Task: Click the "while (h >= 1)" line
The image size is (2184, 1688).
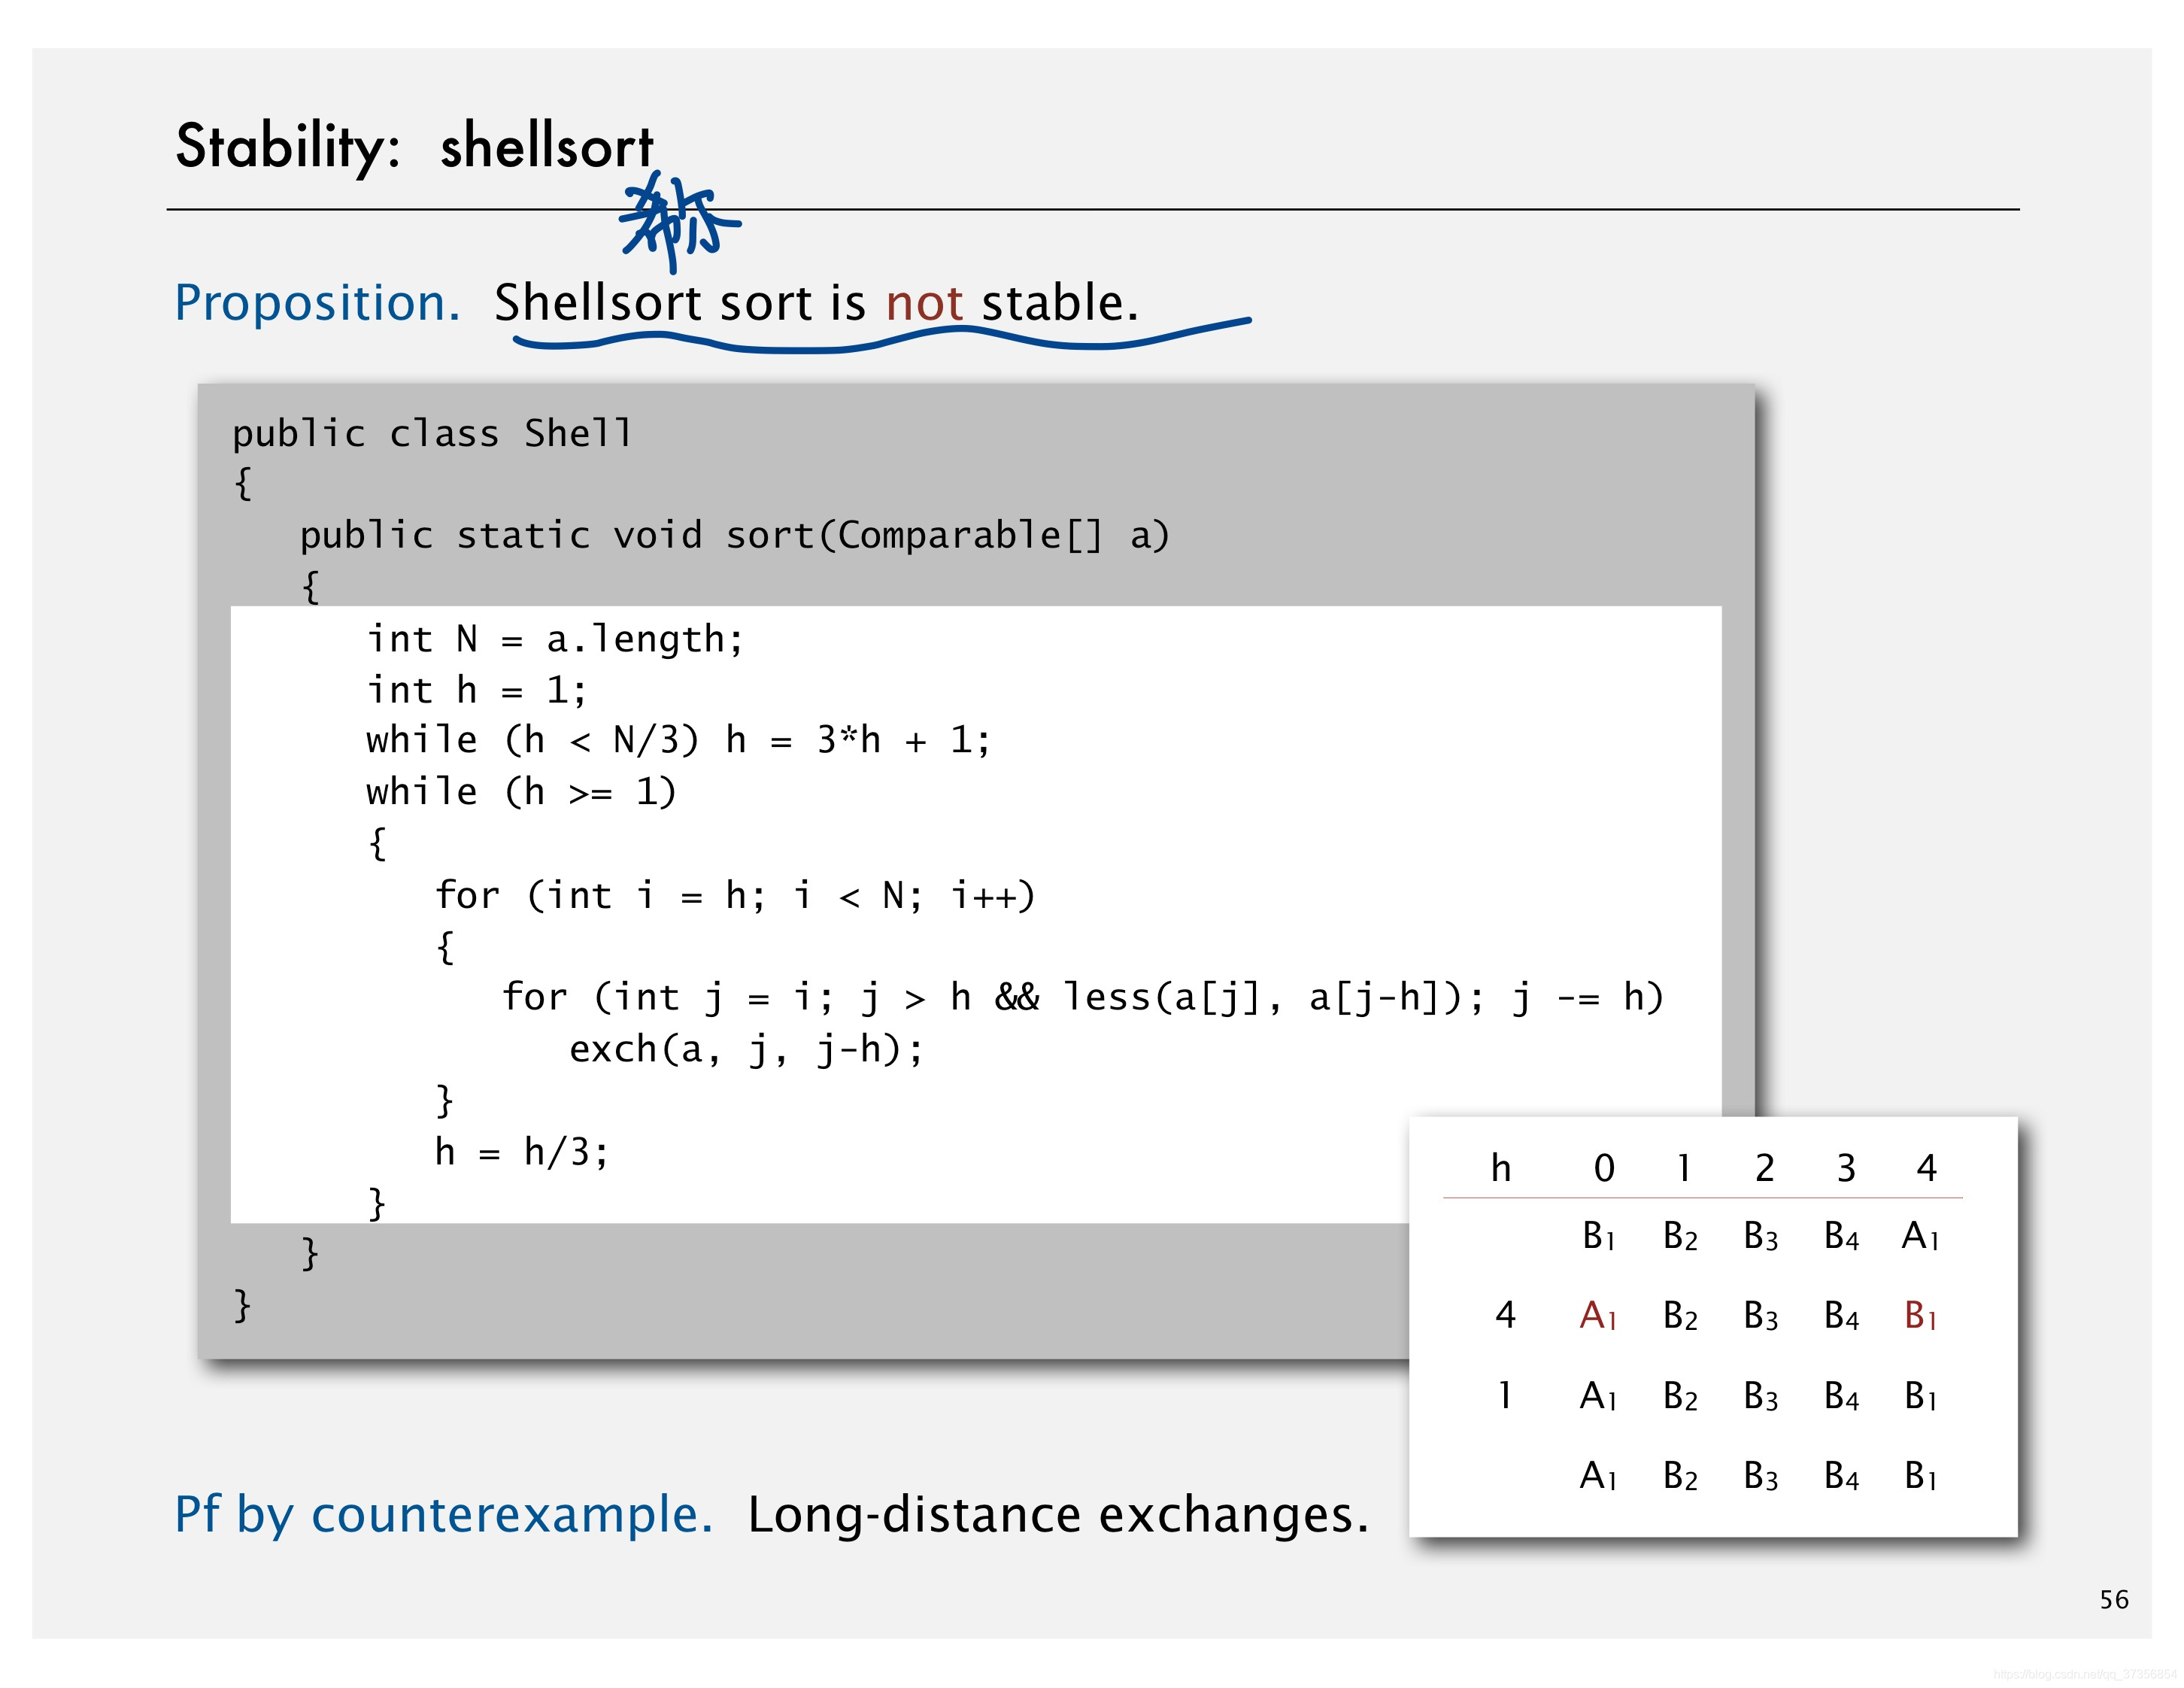Action: (x=521, y=791)
